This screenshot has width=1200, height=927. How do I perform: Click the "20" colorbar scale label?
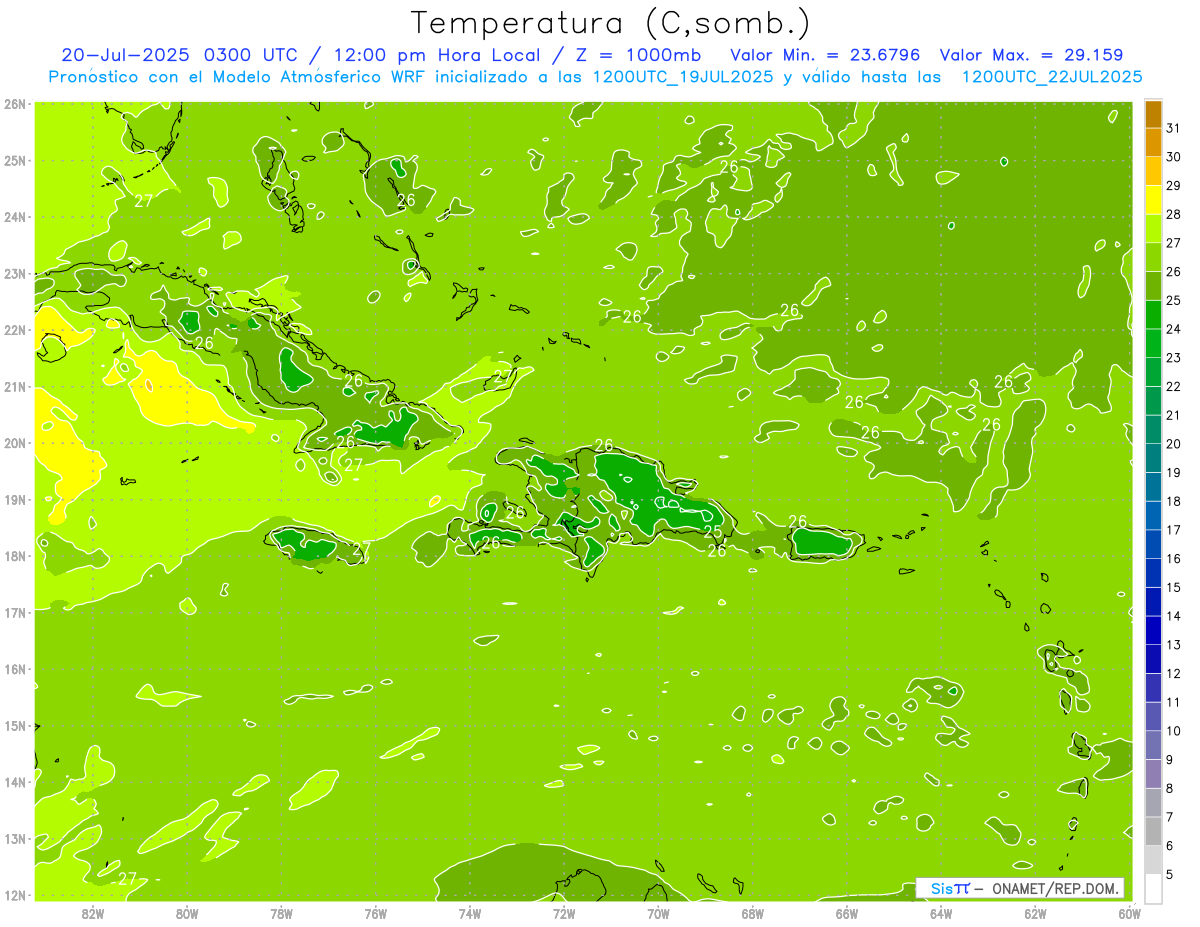(1173, 444)
